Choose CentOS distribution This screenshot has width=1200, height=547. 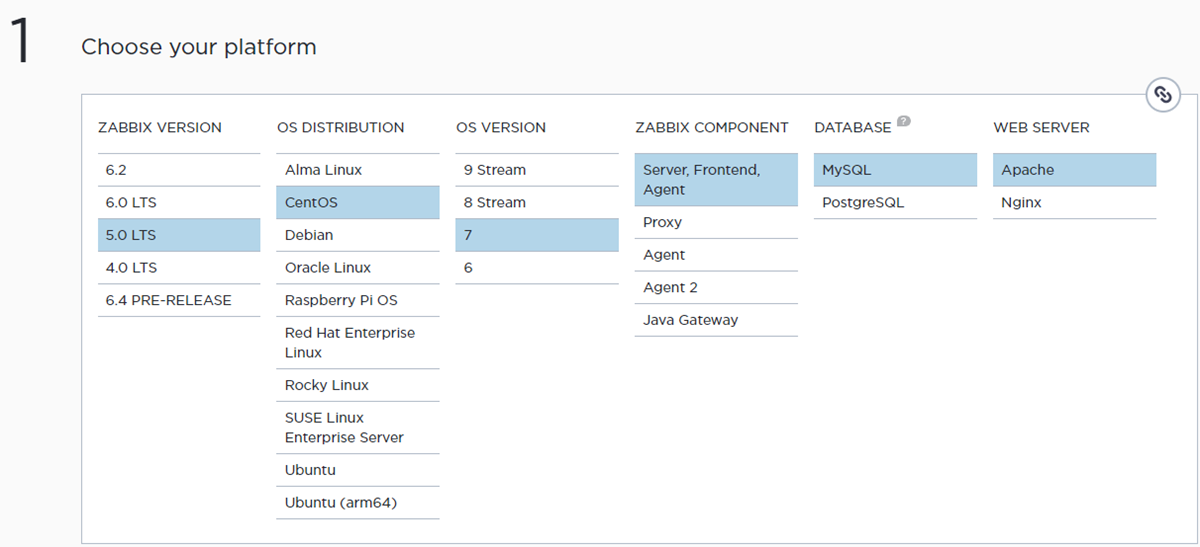358,203
